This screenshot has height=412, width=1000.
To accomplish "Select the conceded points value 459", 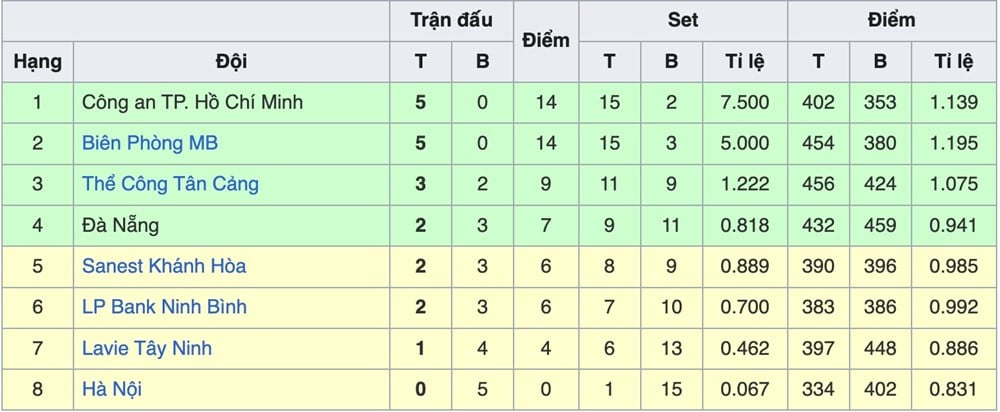I will click(x=880, y=225).
